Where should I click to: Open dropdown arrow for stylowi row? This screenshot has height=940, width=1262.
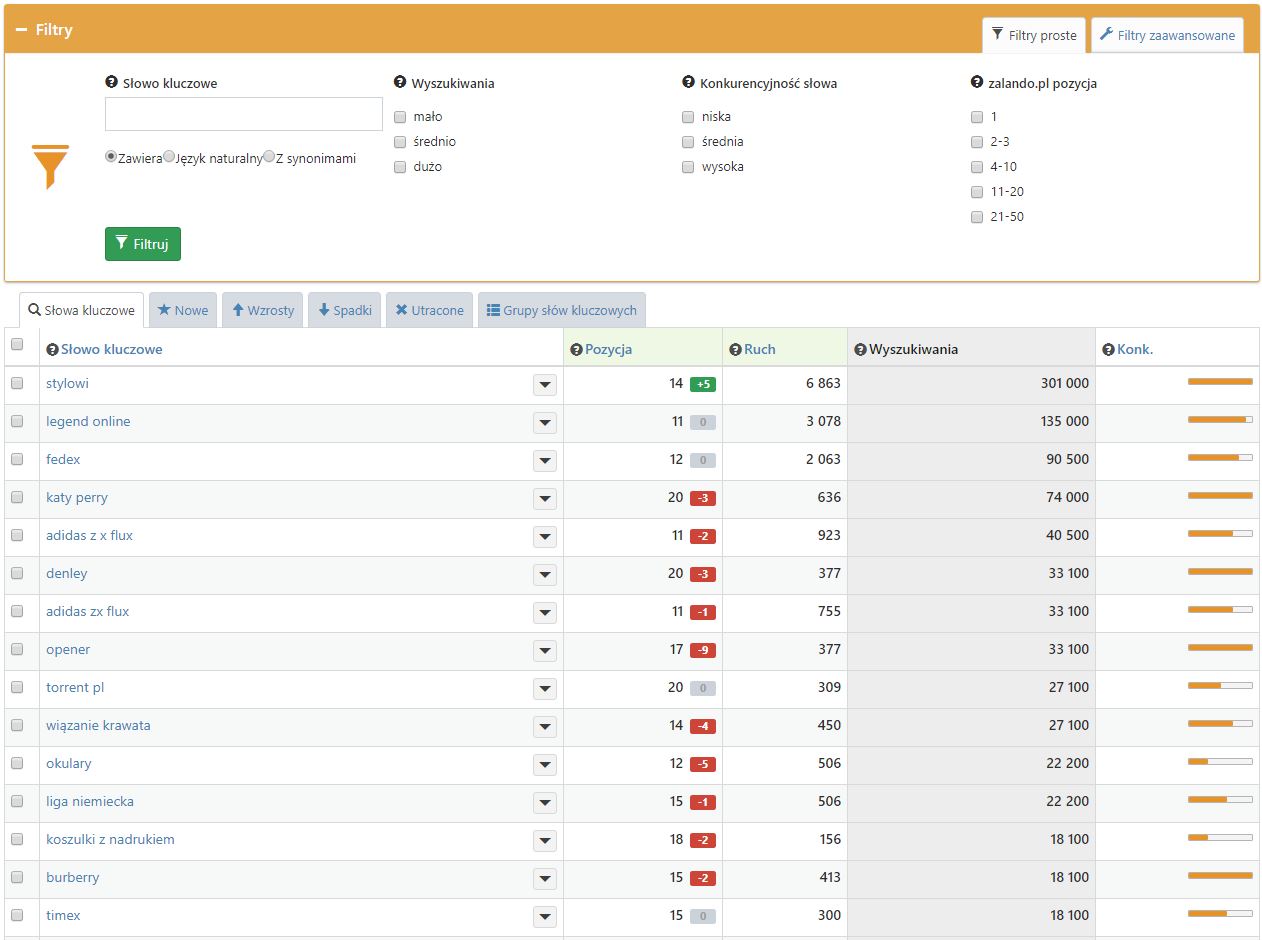pyautogui.click(x=545, y=385)
